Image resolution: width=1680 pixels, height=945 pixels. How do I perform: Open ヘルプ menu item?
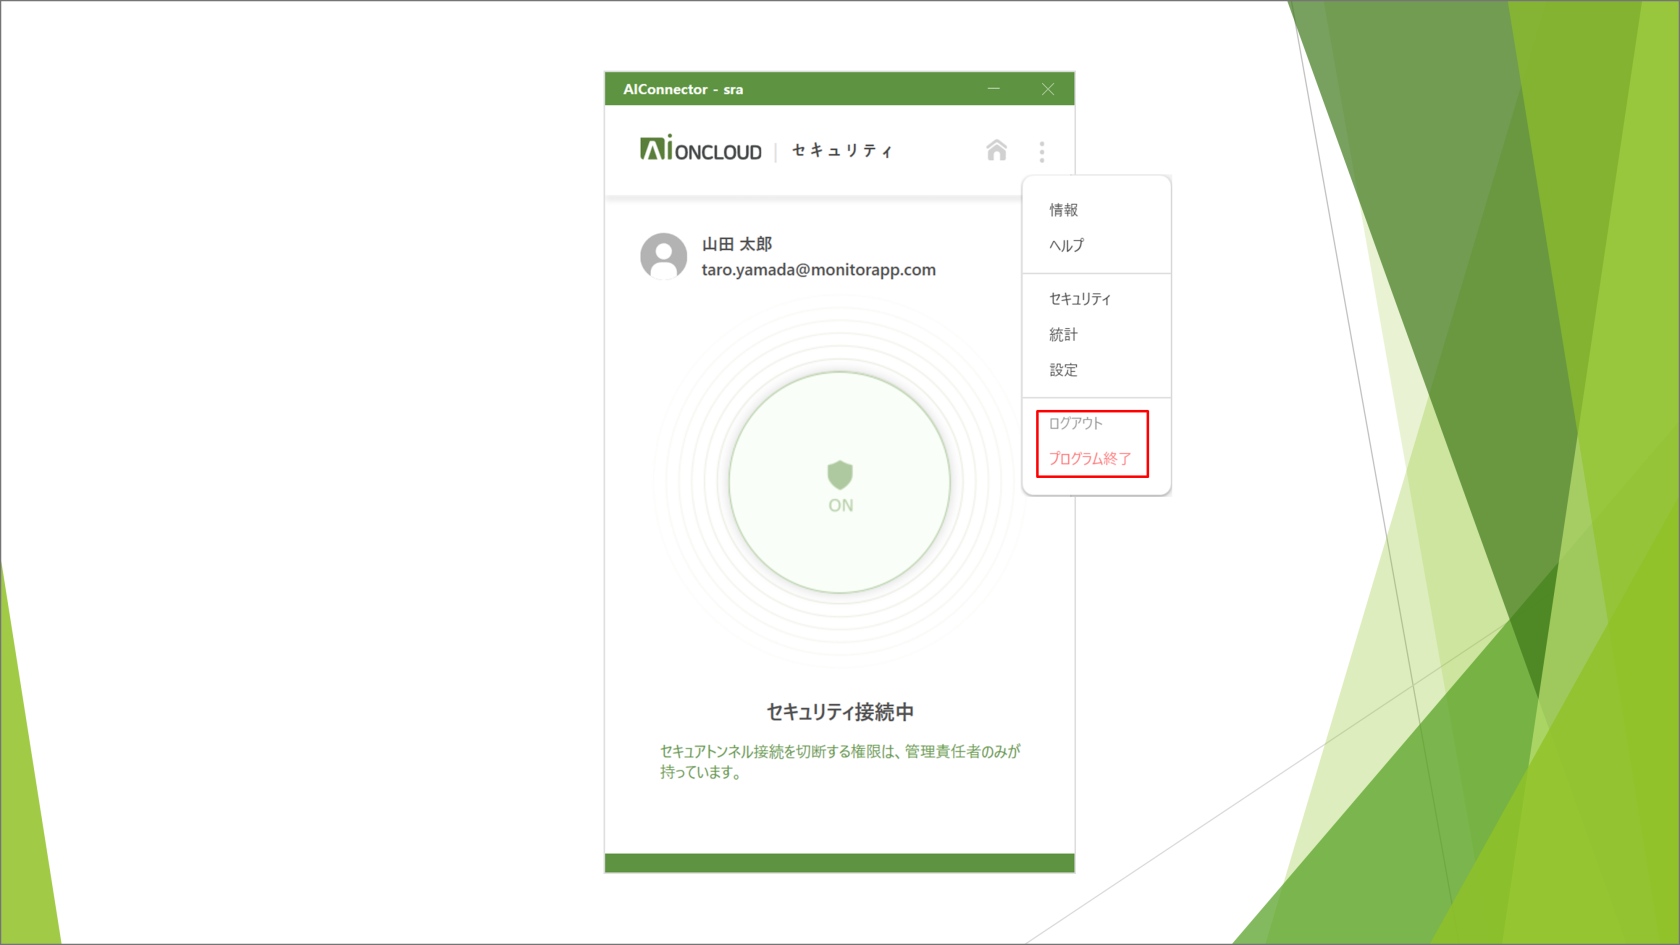coord(1066,245)
